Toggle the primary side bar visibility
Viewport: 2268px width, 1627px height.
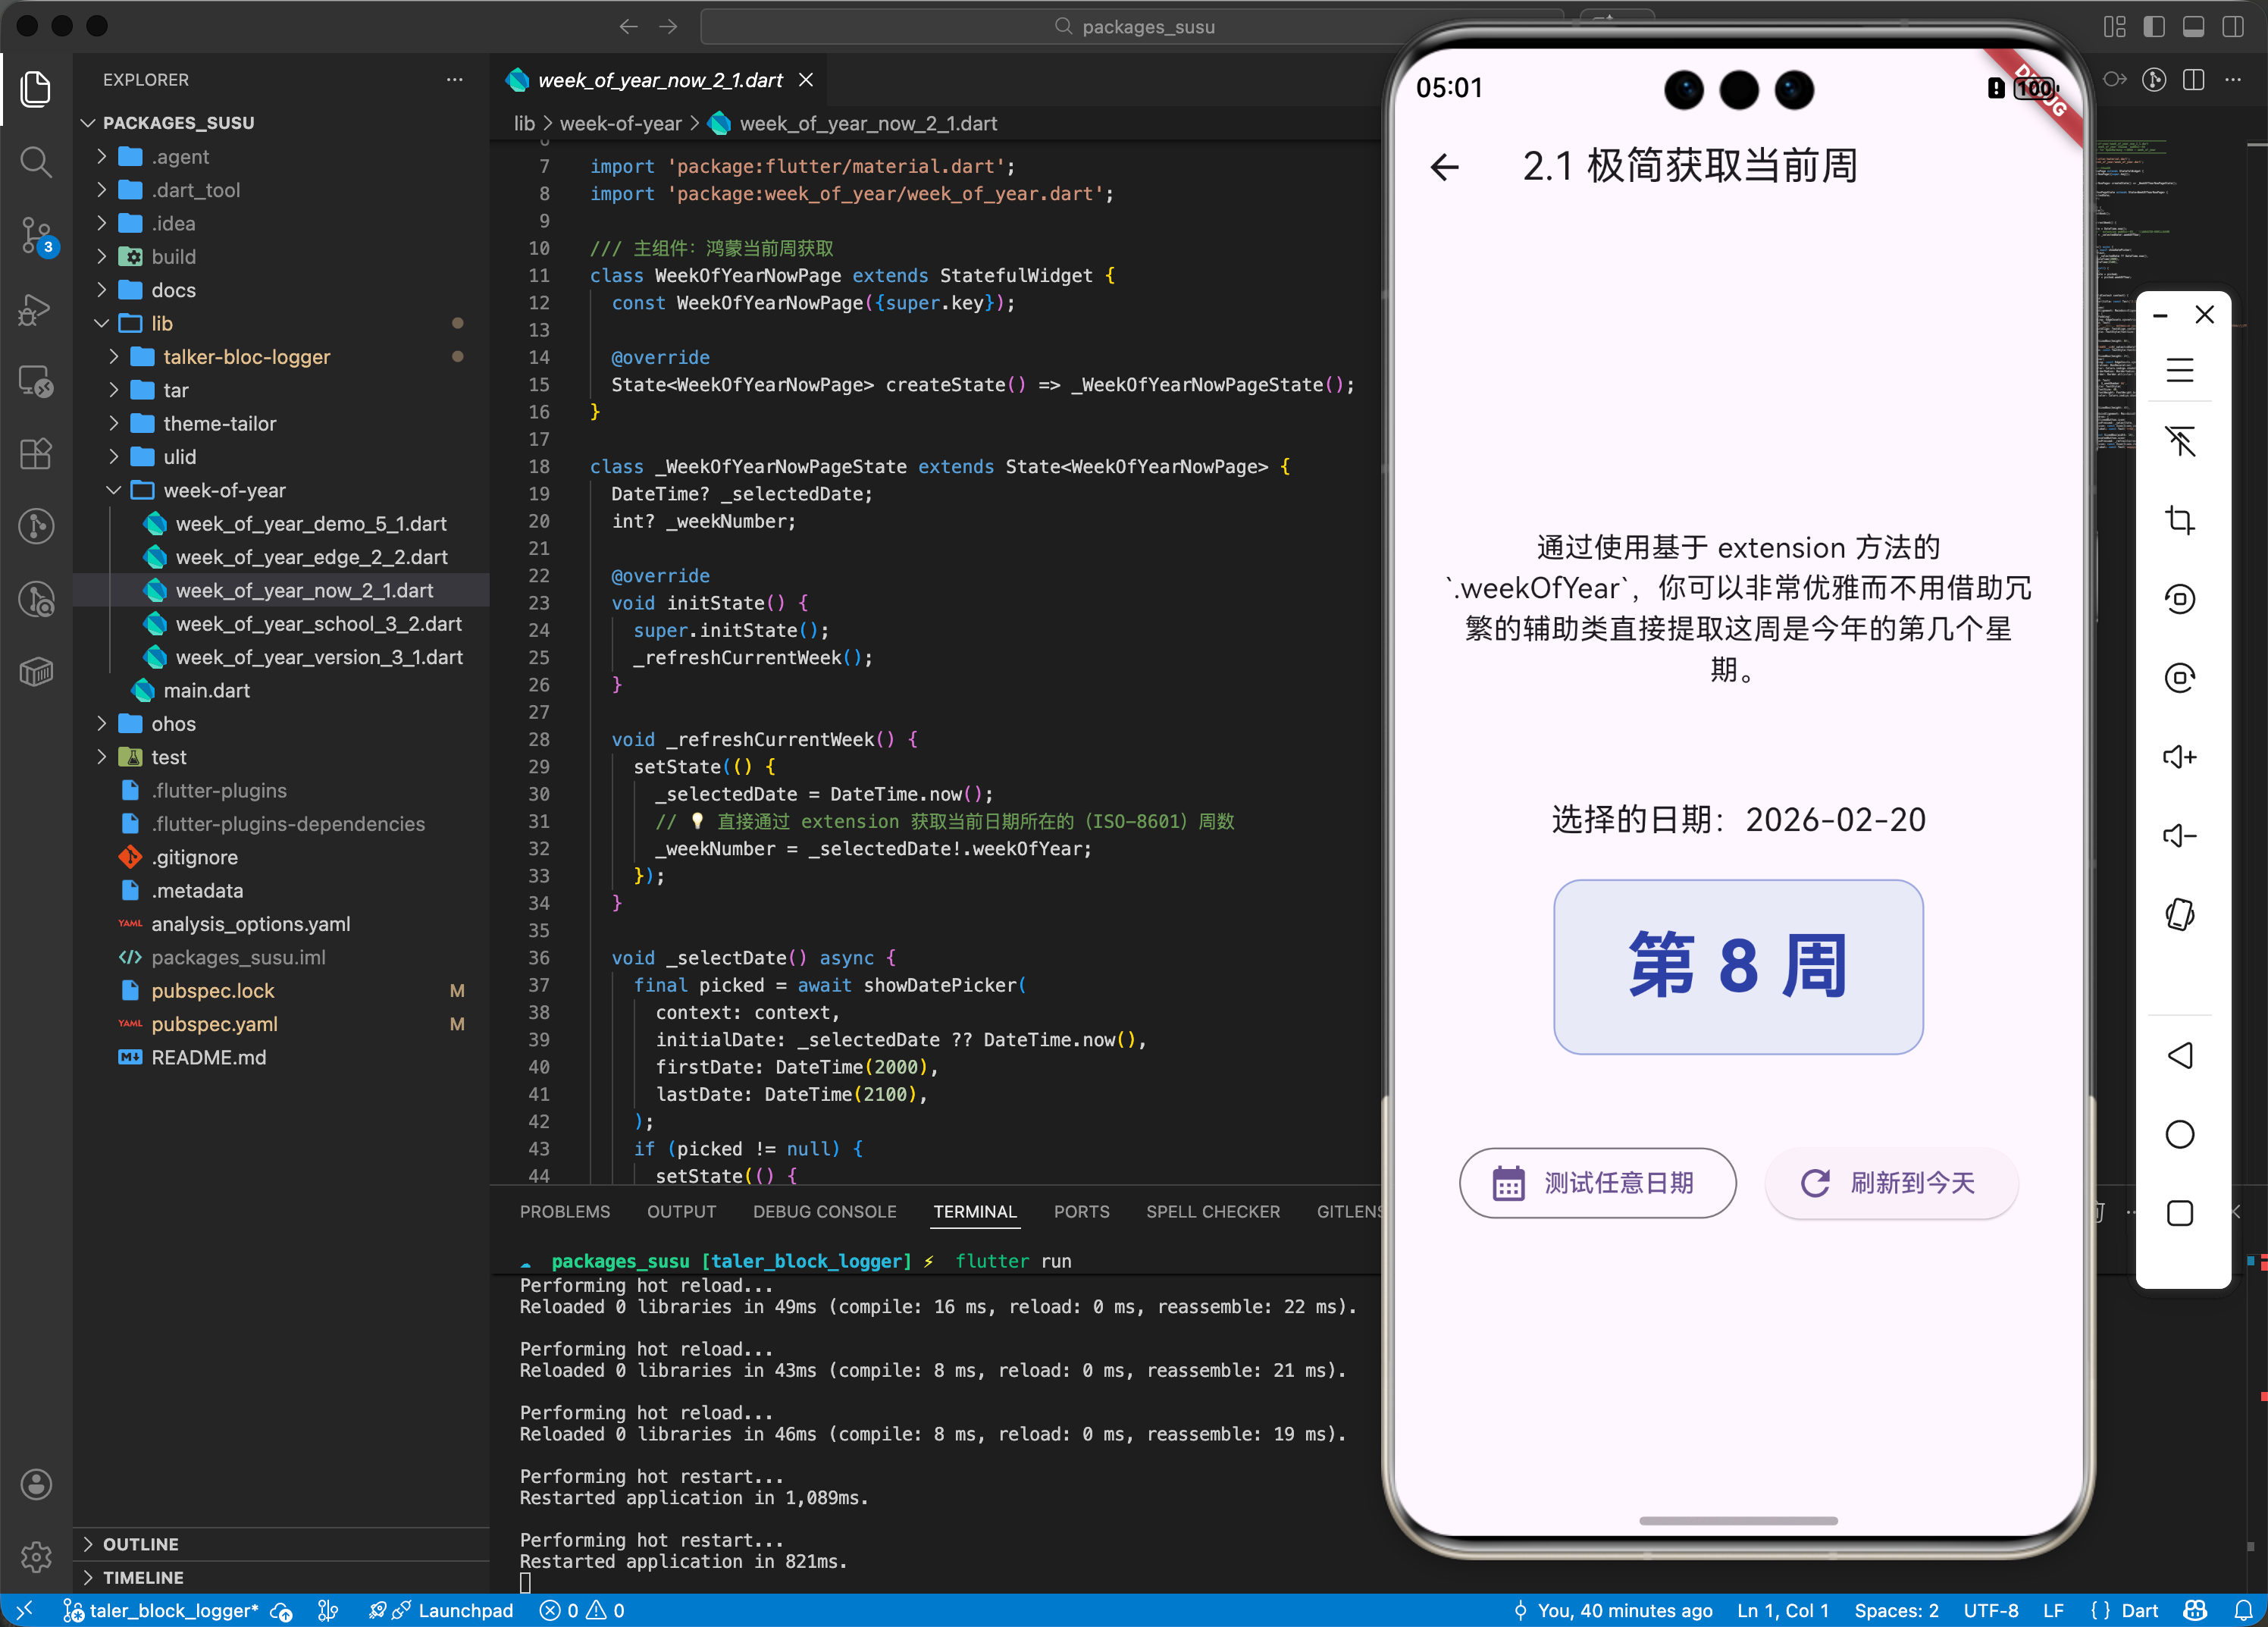(2153, 27)
